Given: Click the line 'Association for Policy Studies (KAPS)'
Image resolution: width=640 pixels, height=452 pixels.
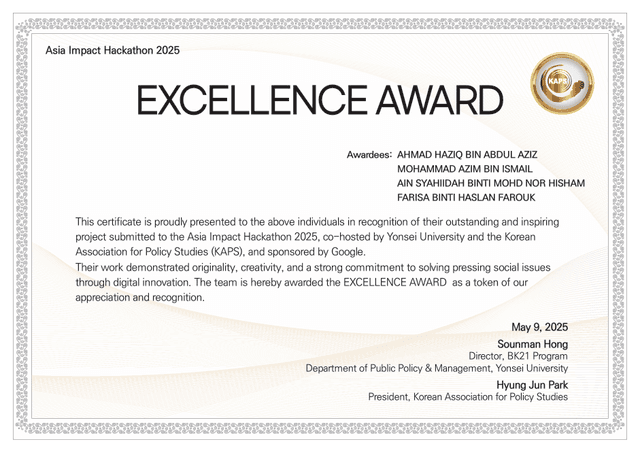Looking at the screenshot, I should 220,252.
